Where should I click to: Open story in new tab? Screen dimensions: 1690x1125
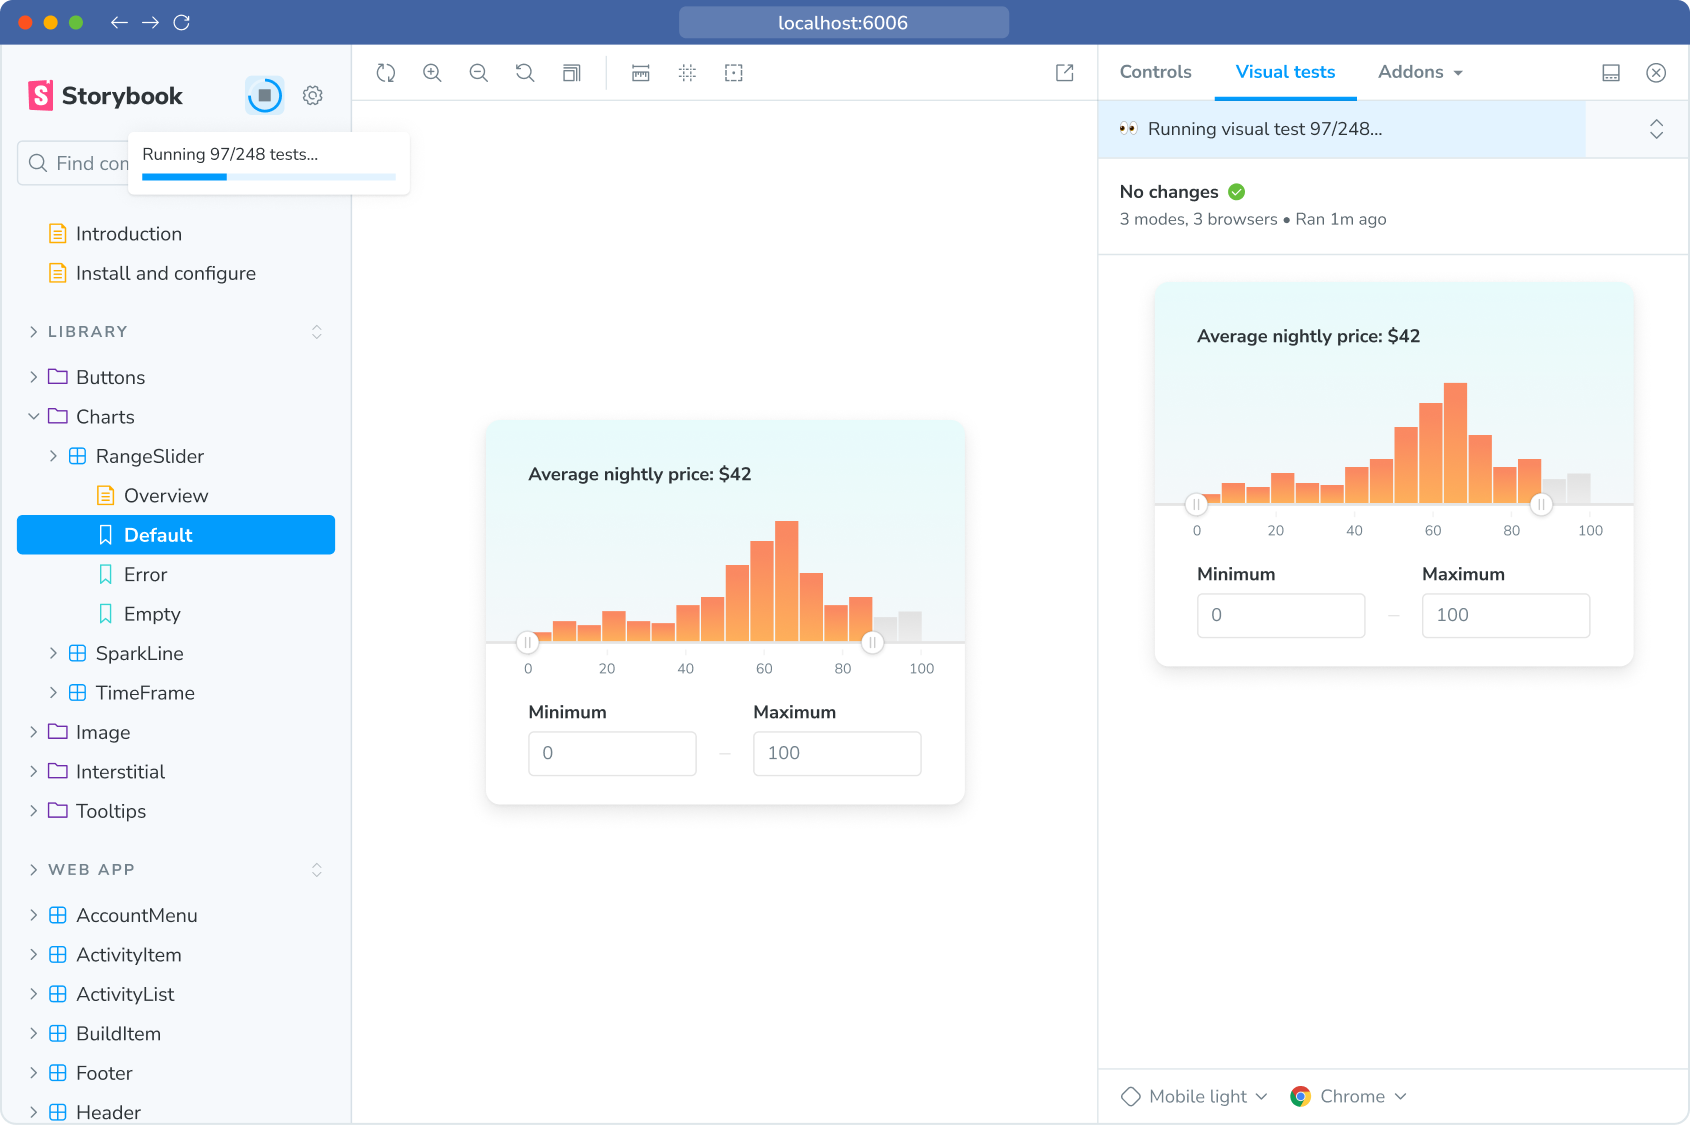(1065, 73)
